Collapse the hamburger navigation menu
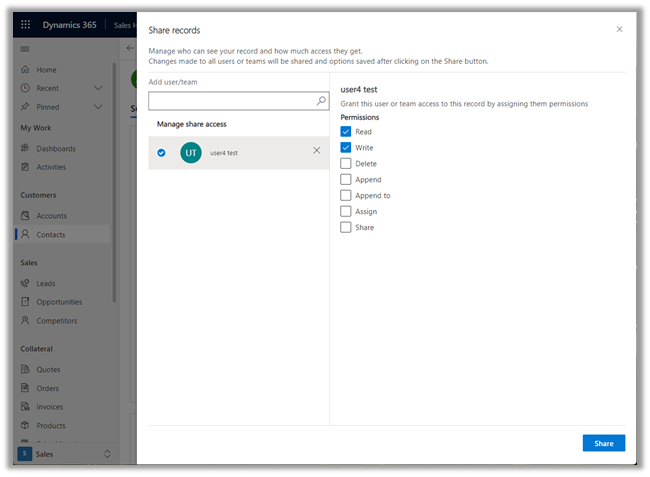Screen dimensions: 650x477 (25, 48)
